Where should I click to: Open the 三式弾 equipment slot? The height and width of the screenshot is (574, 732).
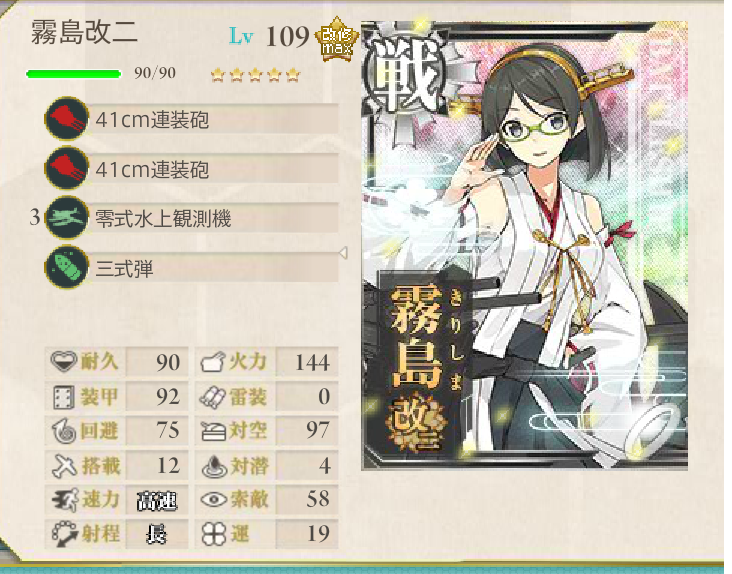pyautogui.click(x=213, y=267)
